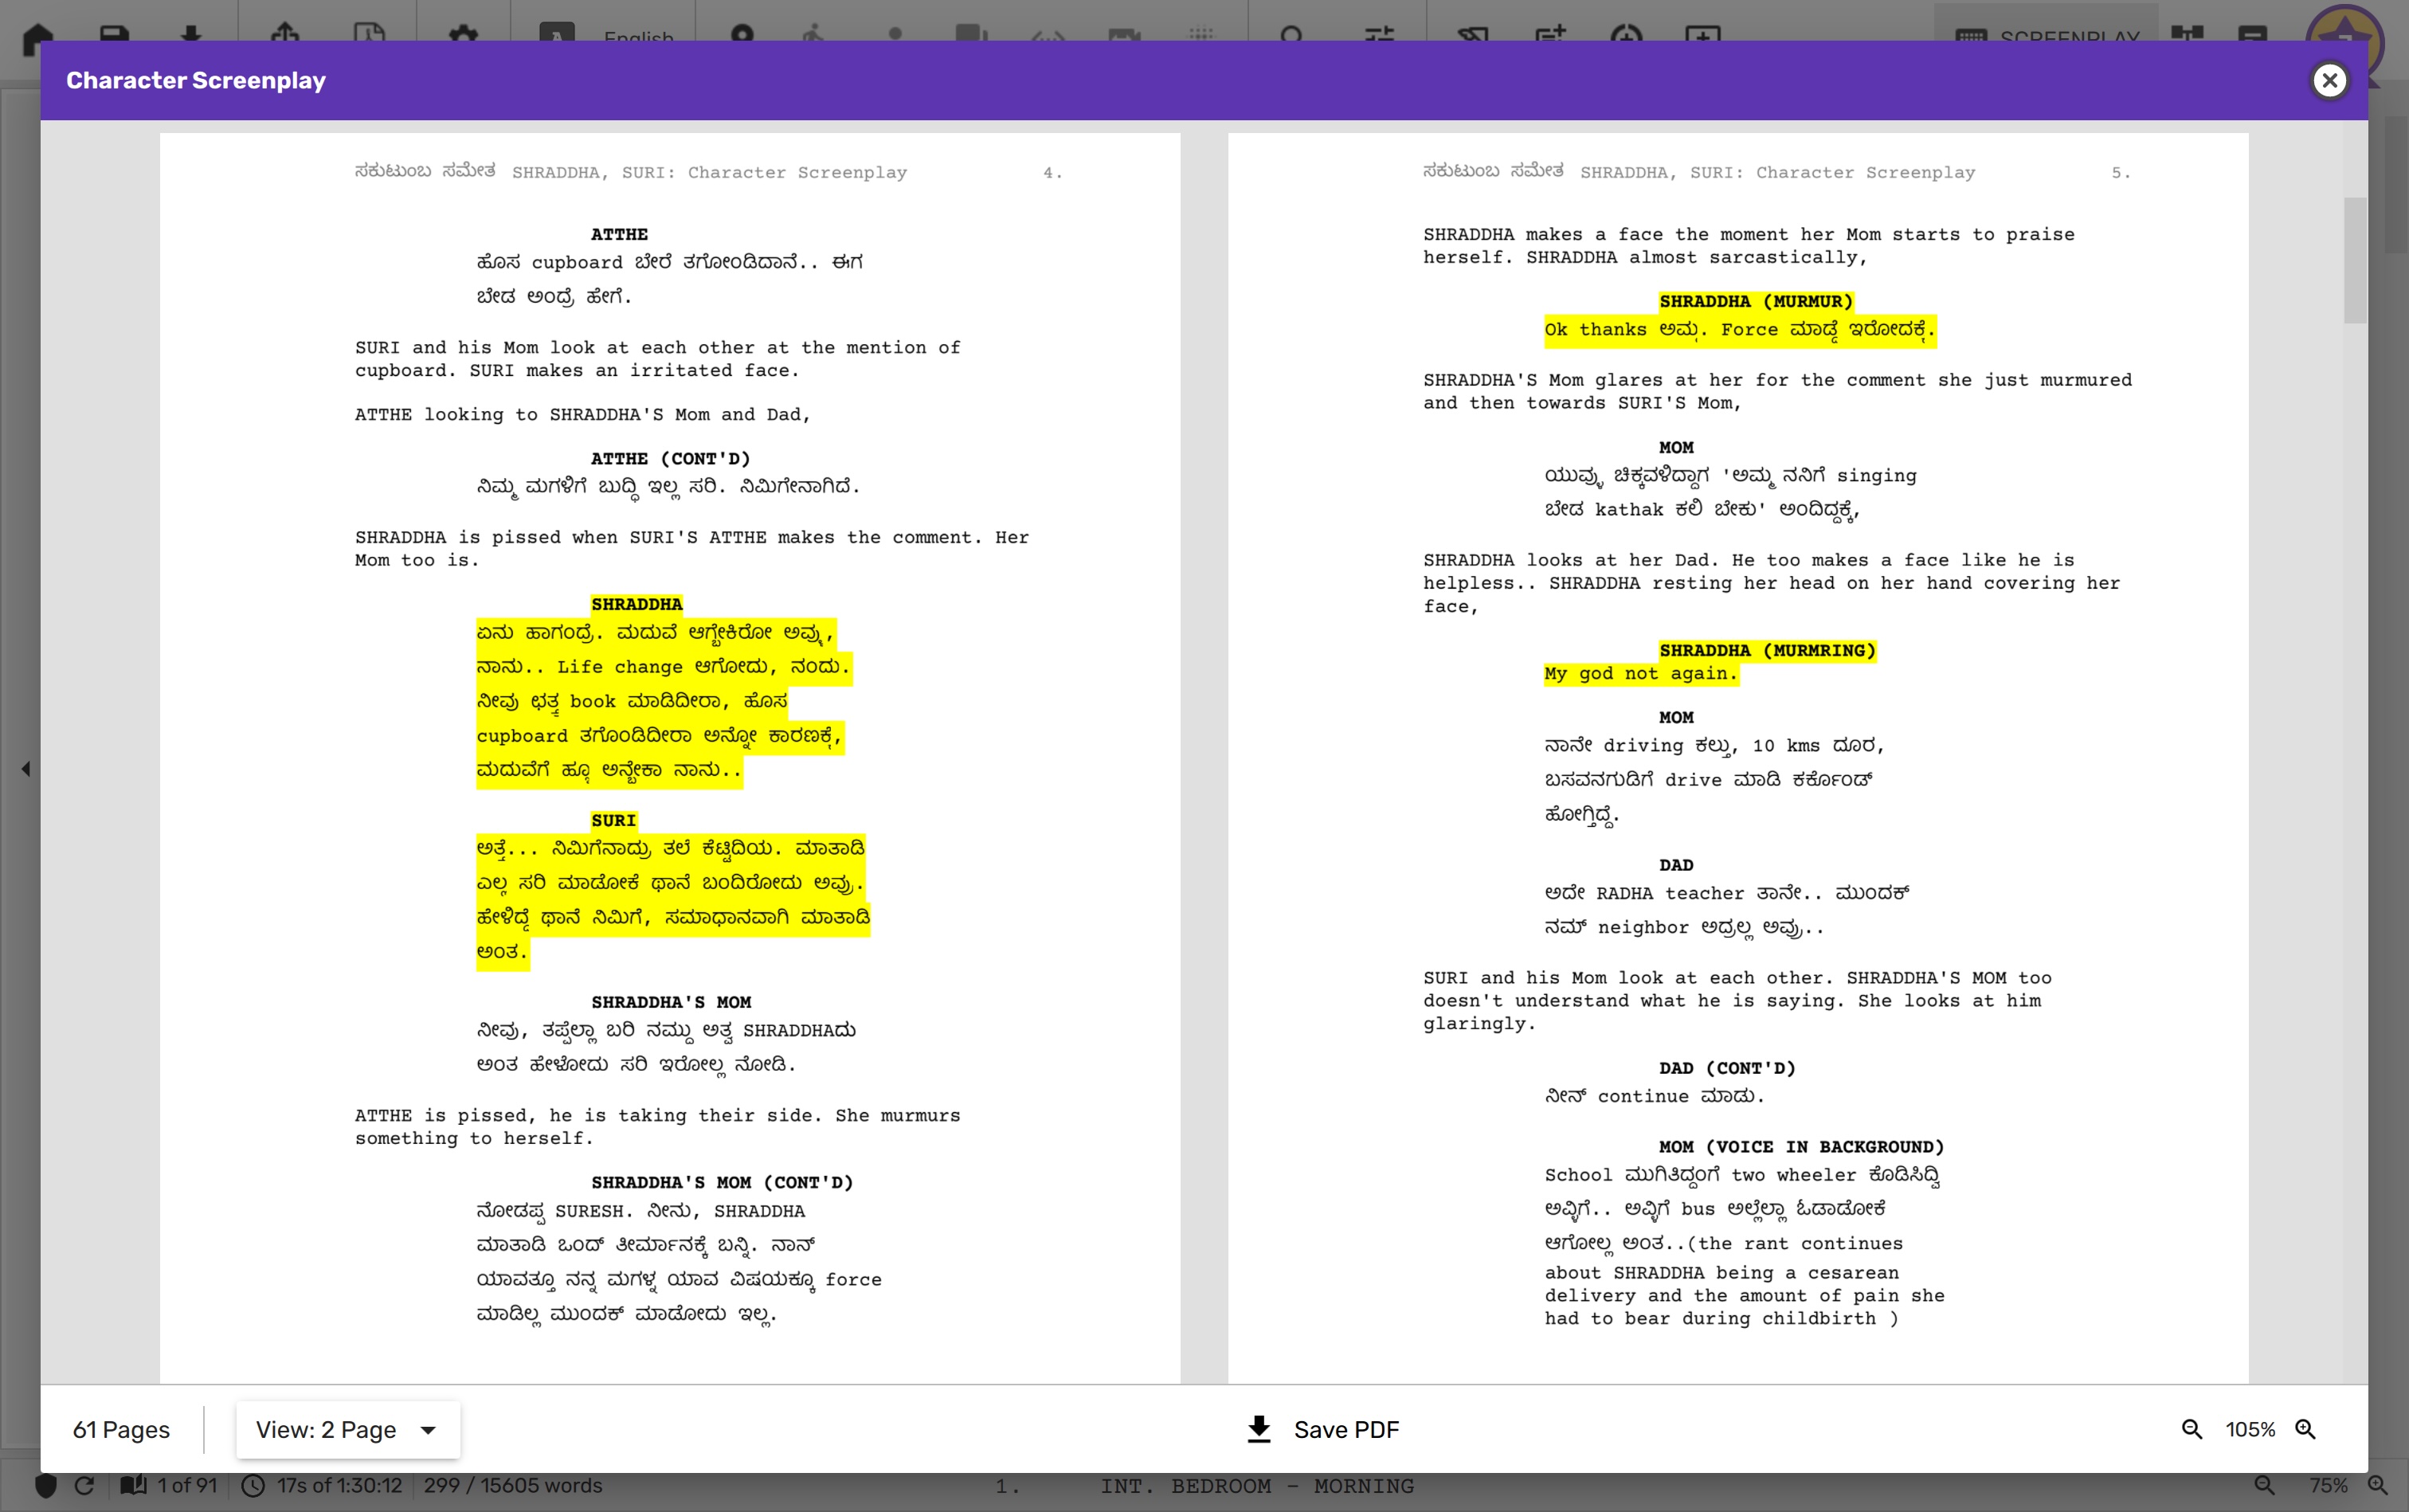Open the View: 2 Page dropdown
Viewport: 2409px width, 1512px height.
click(x=347, y=1429)
